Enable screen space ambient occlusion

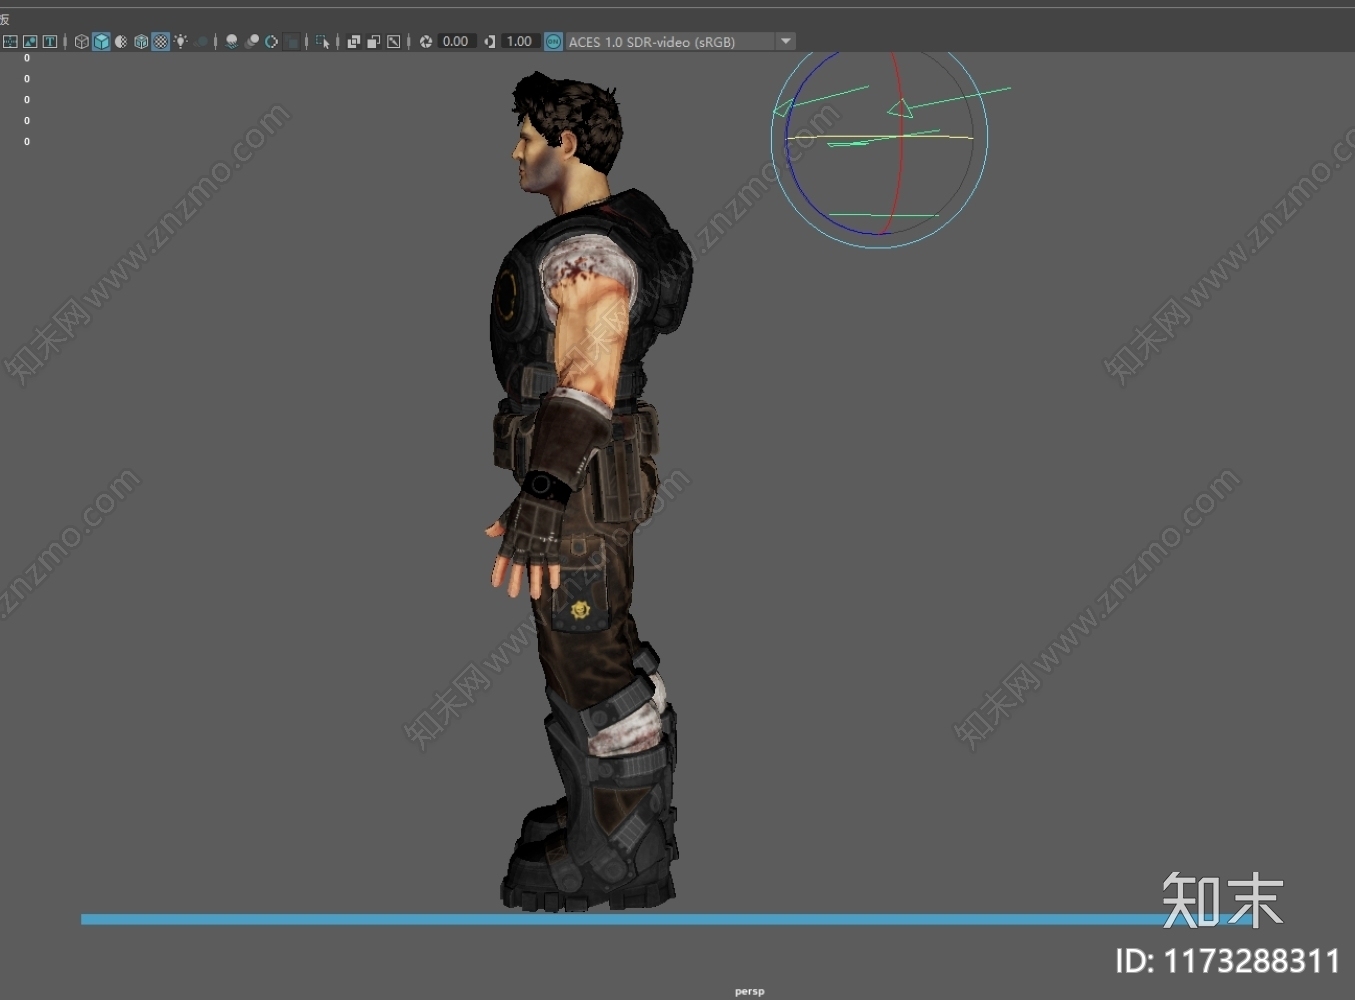[232, 41]
